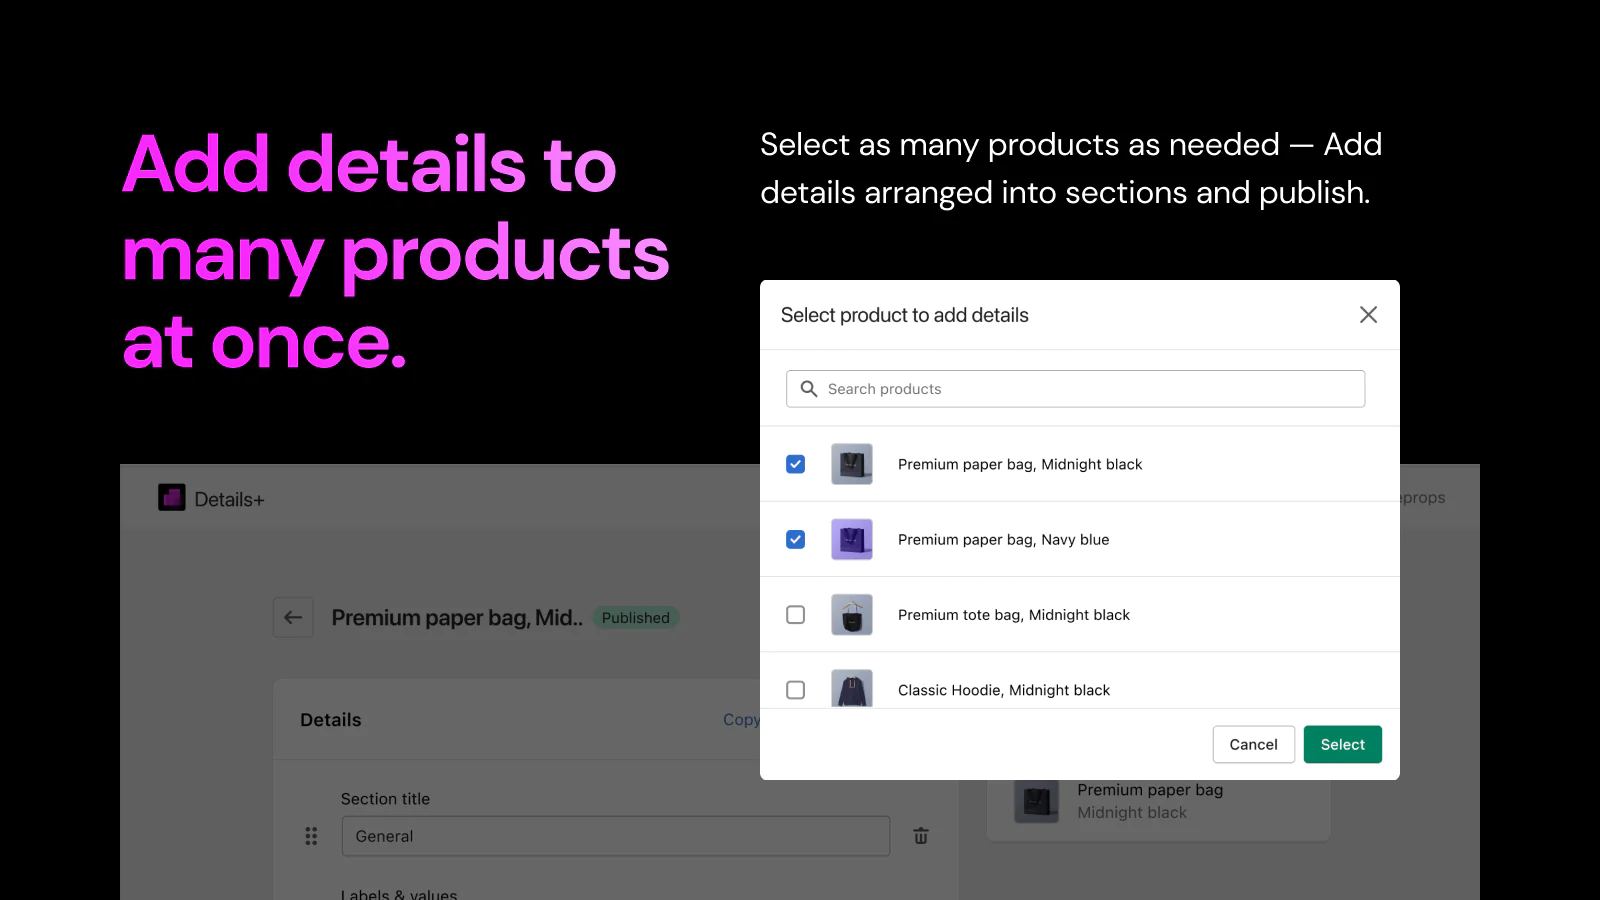
Task: Uncheck Premium paper bag, Navy blue
Action: coord(796,540)
